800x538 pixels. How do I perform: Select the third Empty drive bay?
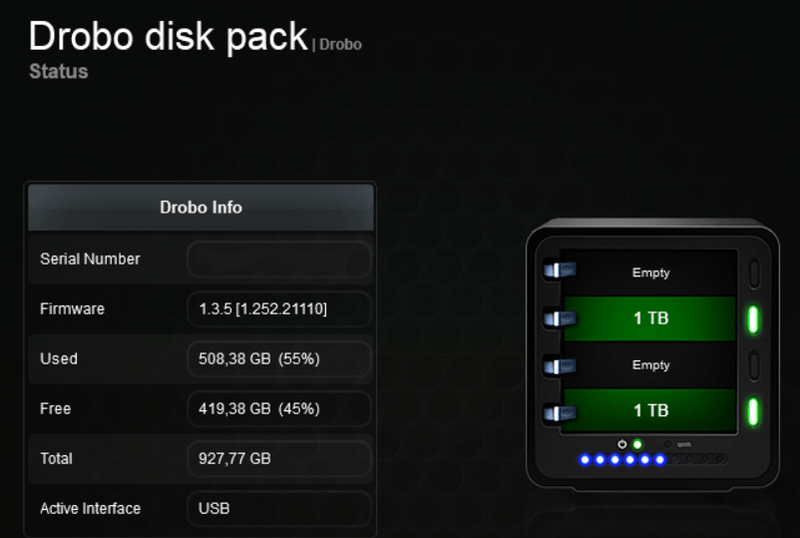tap(651, 365)
